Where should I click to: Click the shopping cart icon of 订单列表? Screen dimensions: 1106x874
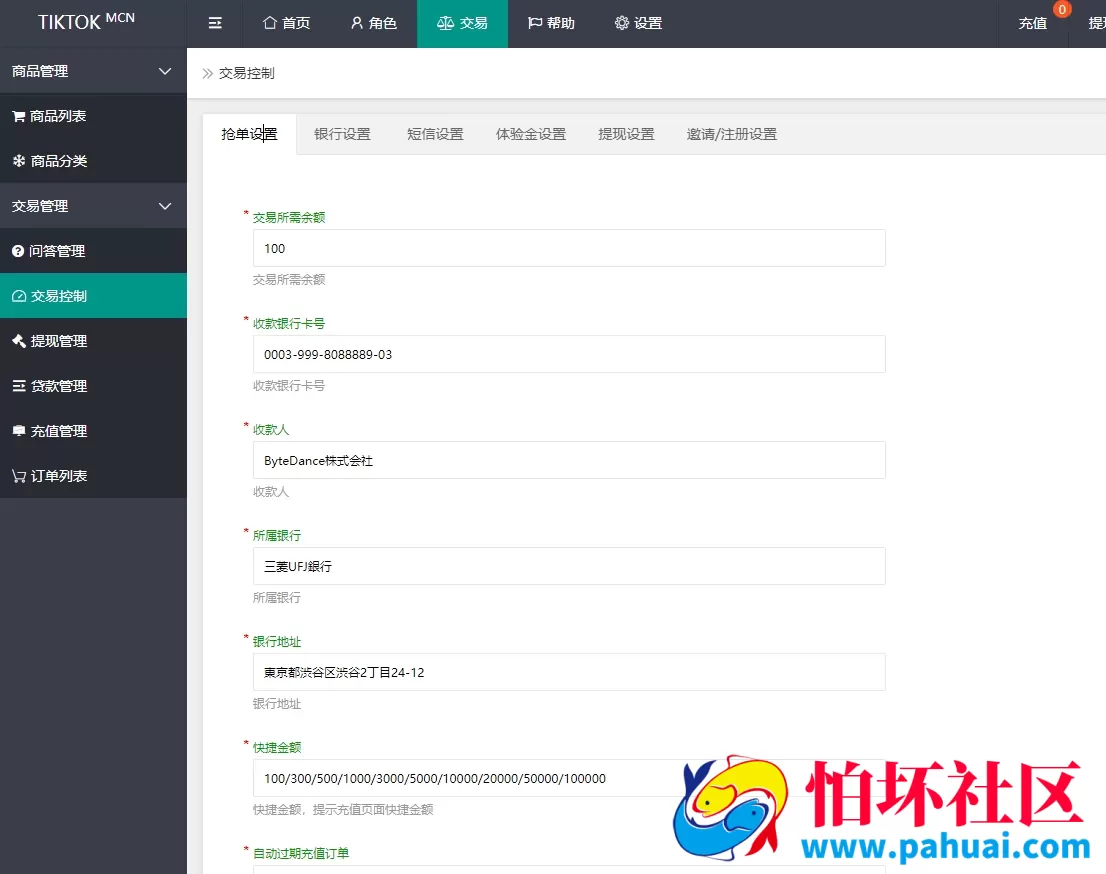click(x=19, y=476)
